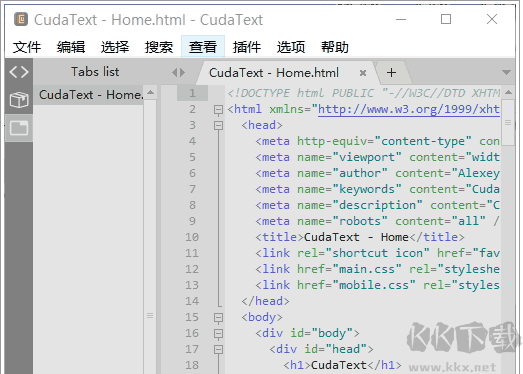523x374 pixels.
Task: Toggle fold of div id="head" on line 17
Action: click(x=218, y=349)
